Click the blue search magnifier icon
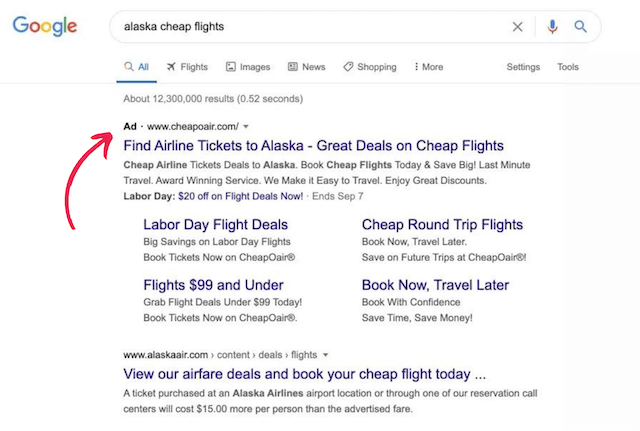This screenshot has width=640, height=431. pyautogui.click(x=580, y=27)
